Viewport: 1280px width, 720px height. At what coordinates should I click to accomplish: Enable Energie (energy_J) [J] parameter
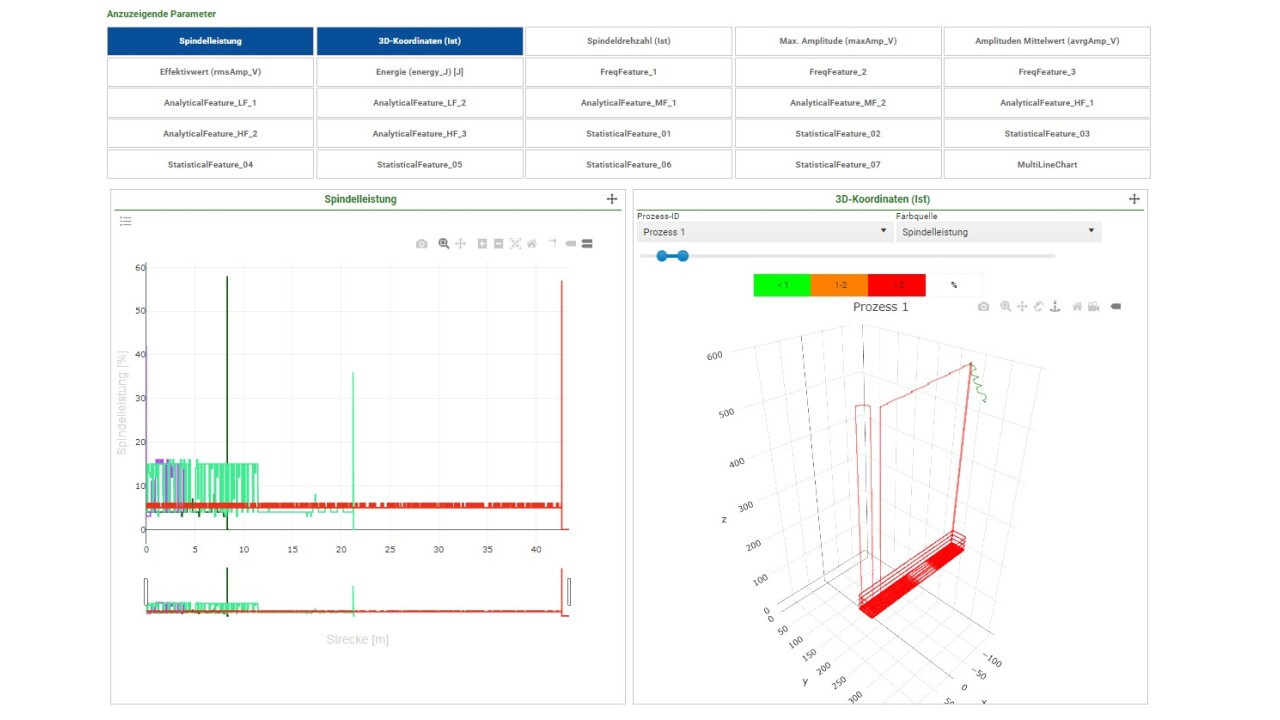click(x=420, y=72)
